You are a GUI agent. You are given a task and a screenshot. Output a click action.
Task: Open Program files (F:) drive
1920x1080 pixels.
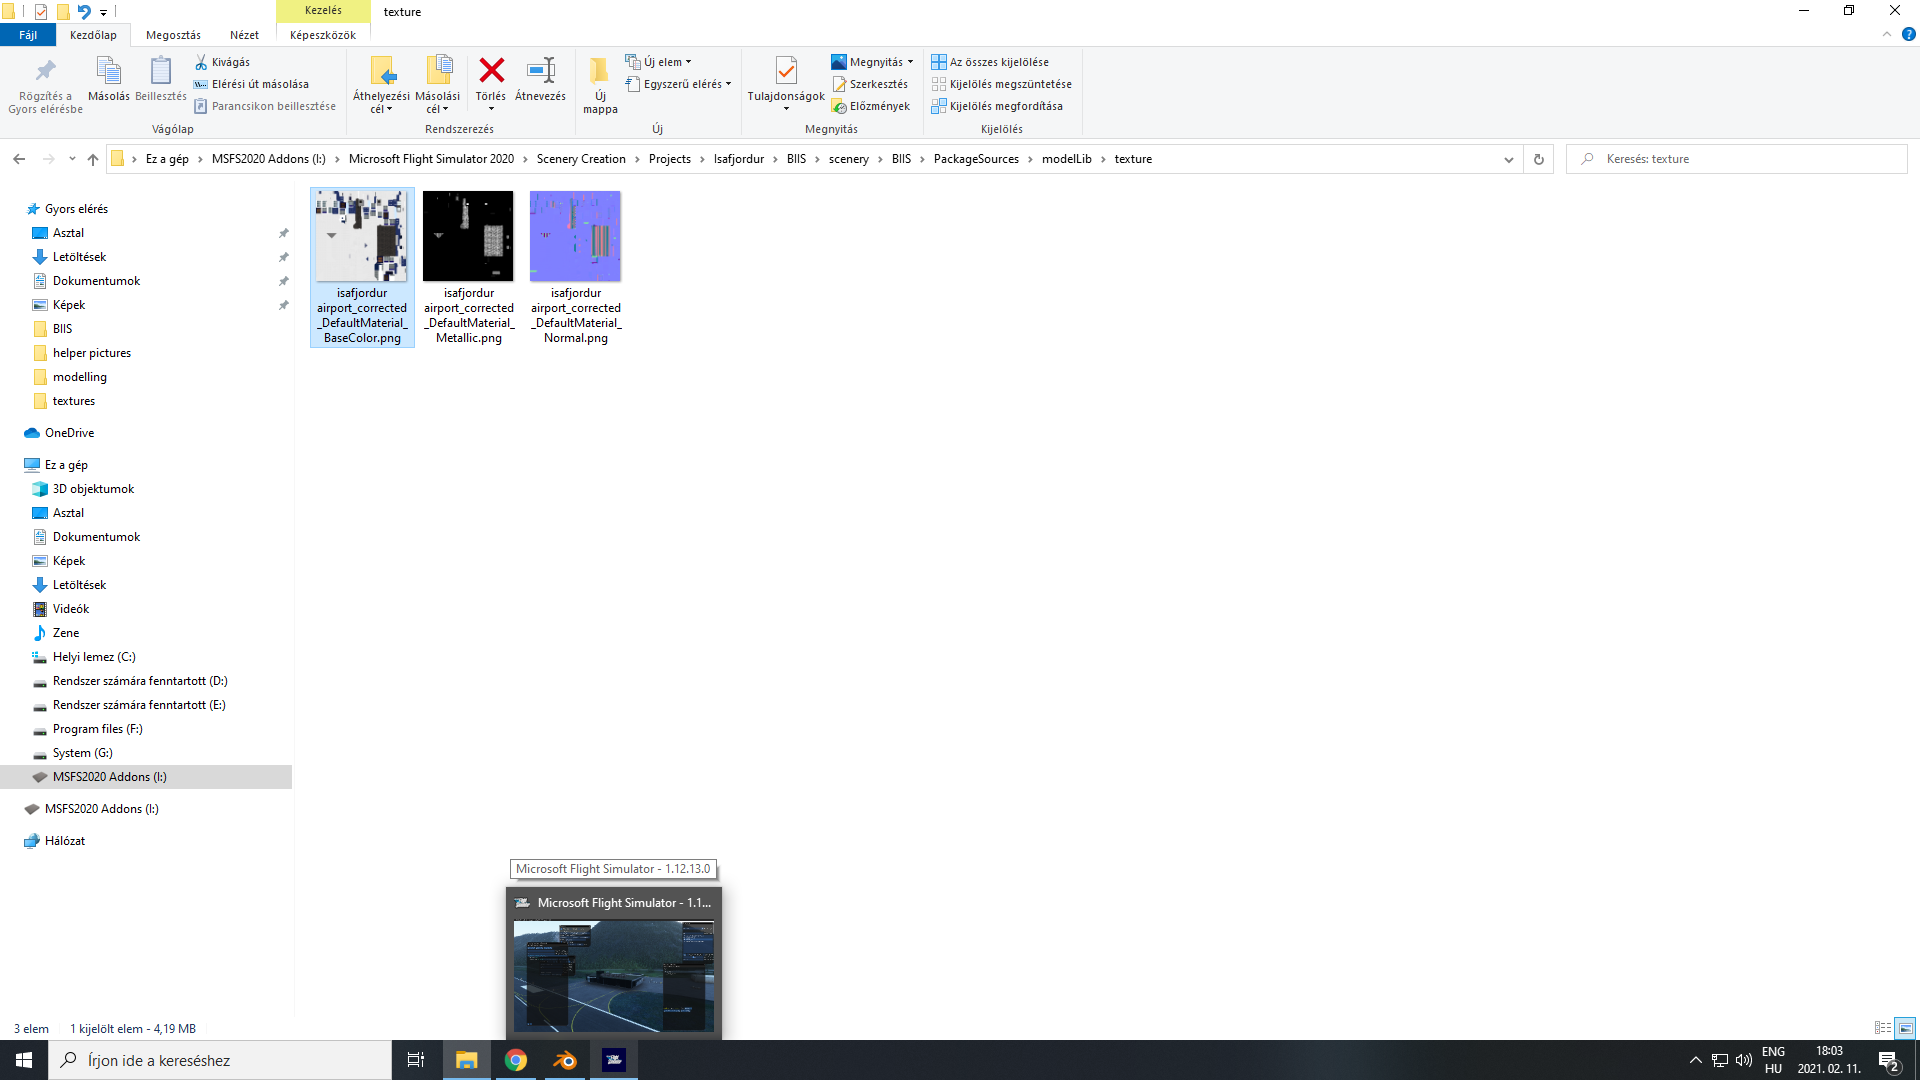(97, 729)
